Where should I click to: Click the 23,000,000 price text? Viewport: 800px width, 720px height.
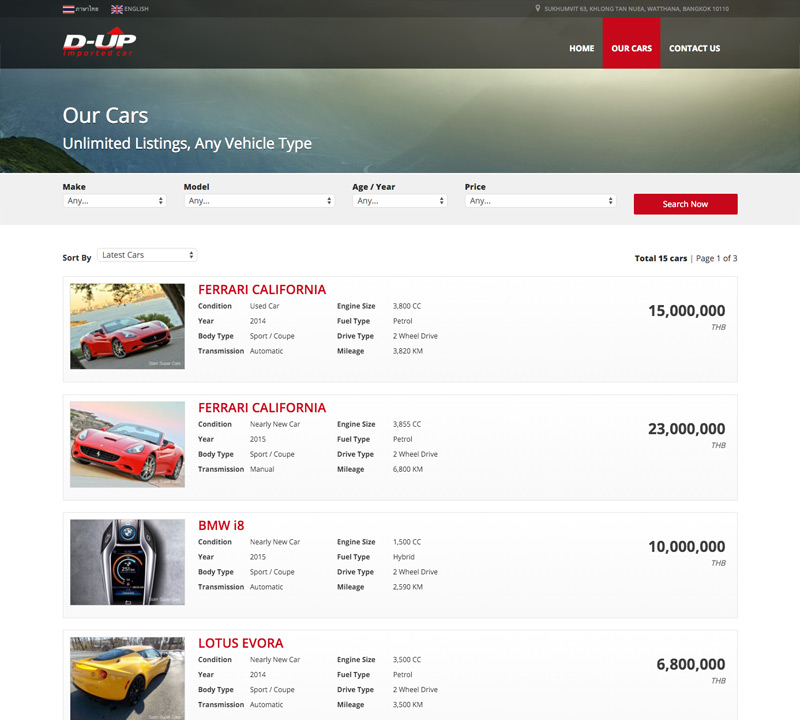[x=686, y=429]
